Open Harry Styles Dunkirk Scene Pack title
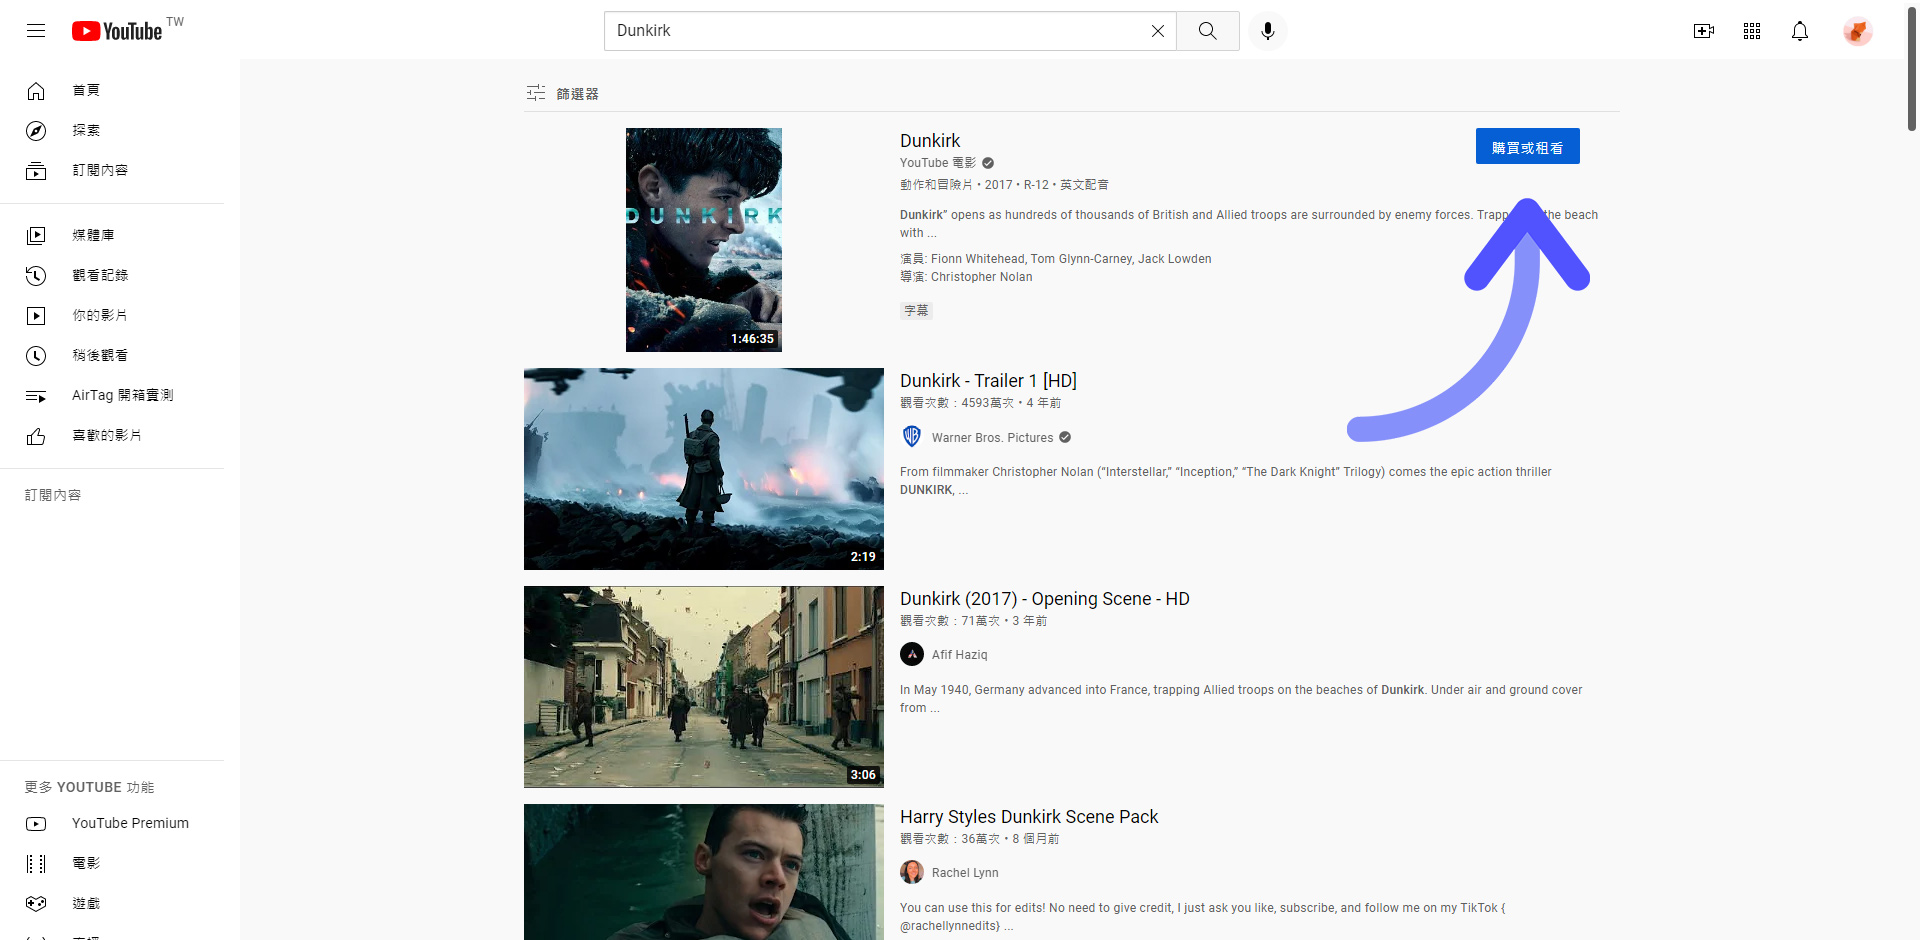This screenshot has width=1920, height=940. pyautogui.click(x=1029, y=817)
